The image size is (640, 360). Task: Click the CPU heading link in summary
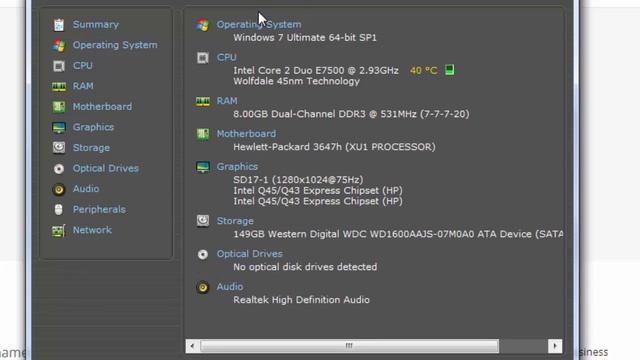(227, 57)
